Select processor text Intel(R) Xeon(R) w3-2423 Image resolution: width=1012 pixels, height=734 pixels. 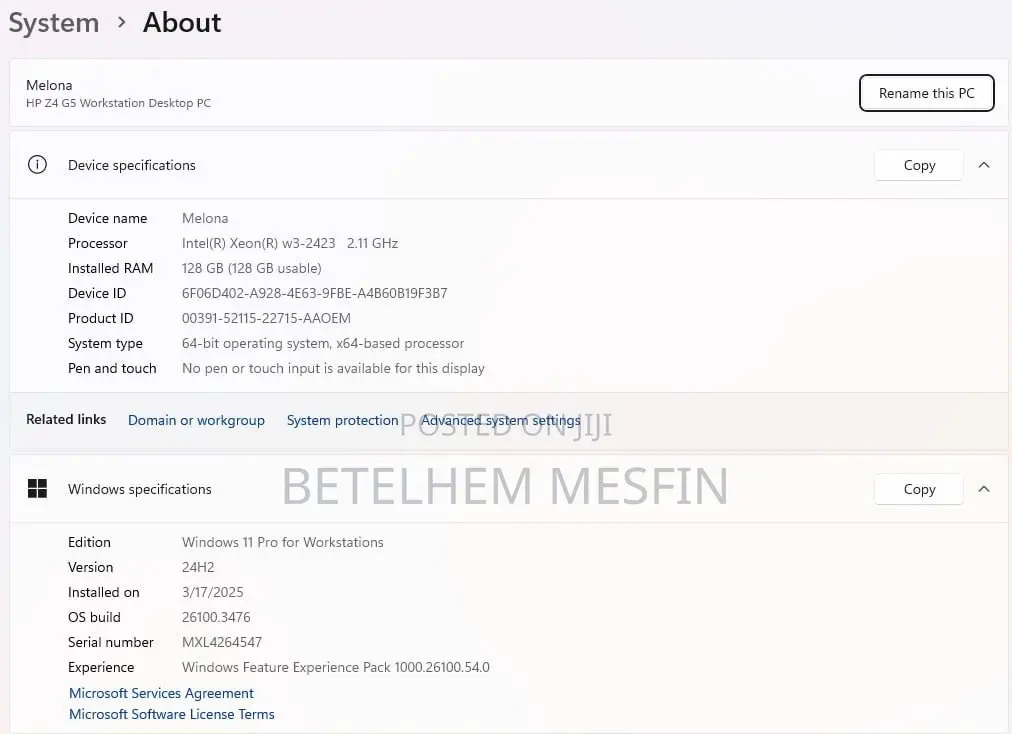coord(258,243)
